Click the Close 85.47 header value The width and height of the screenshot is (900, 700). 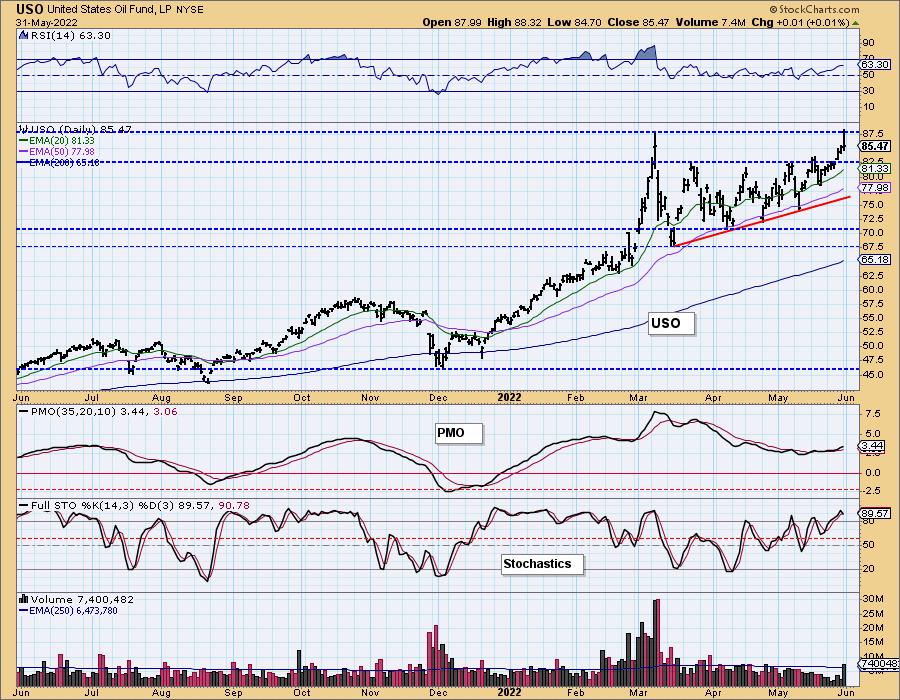coord(639,22)
